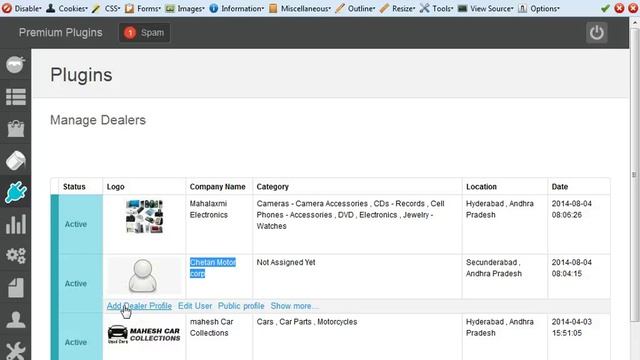Viewport: 640px width, 360px height.
Task: Click the Status column header
Action: [x=74, y=187]
